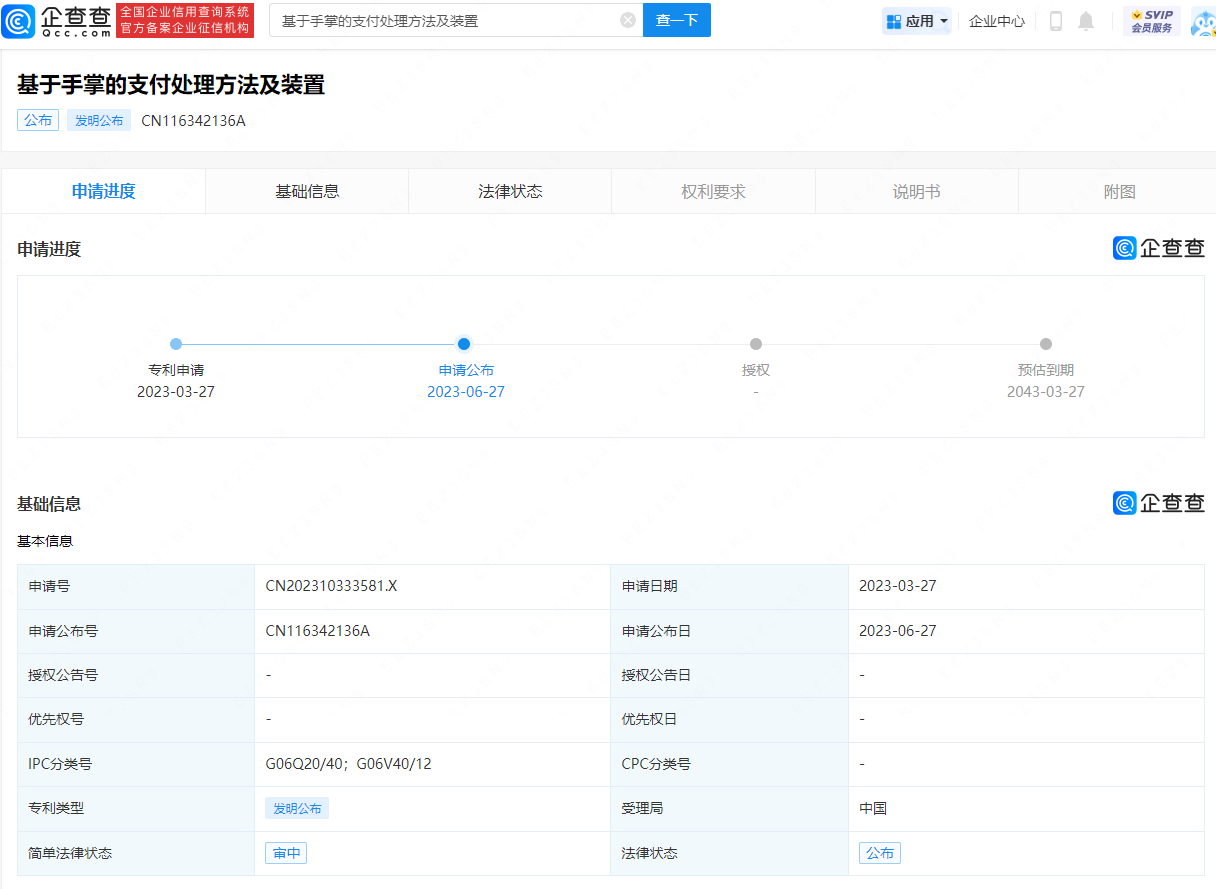
Task: Open the user avatar in the top-right corner
Action: pos(1203,21)
